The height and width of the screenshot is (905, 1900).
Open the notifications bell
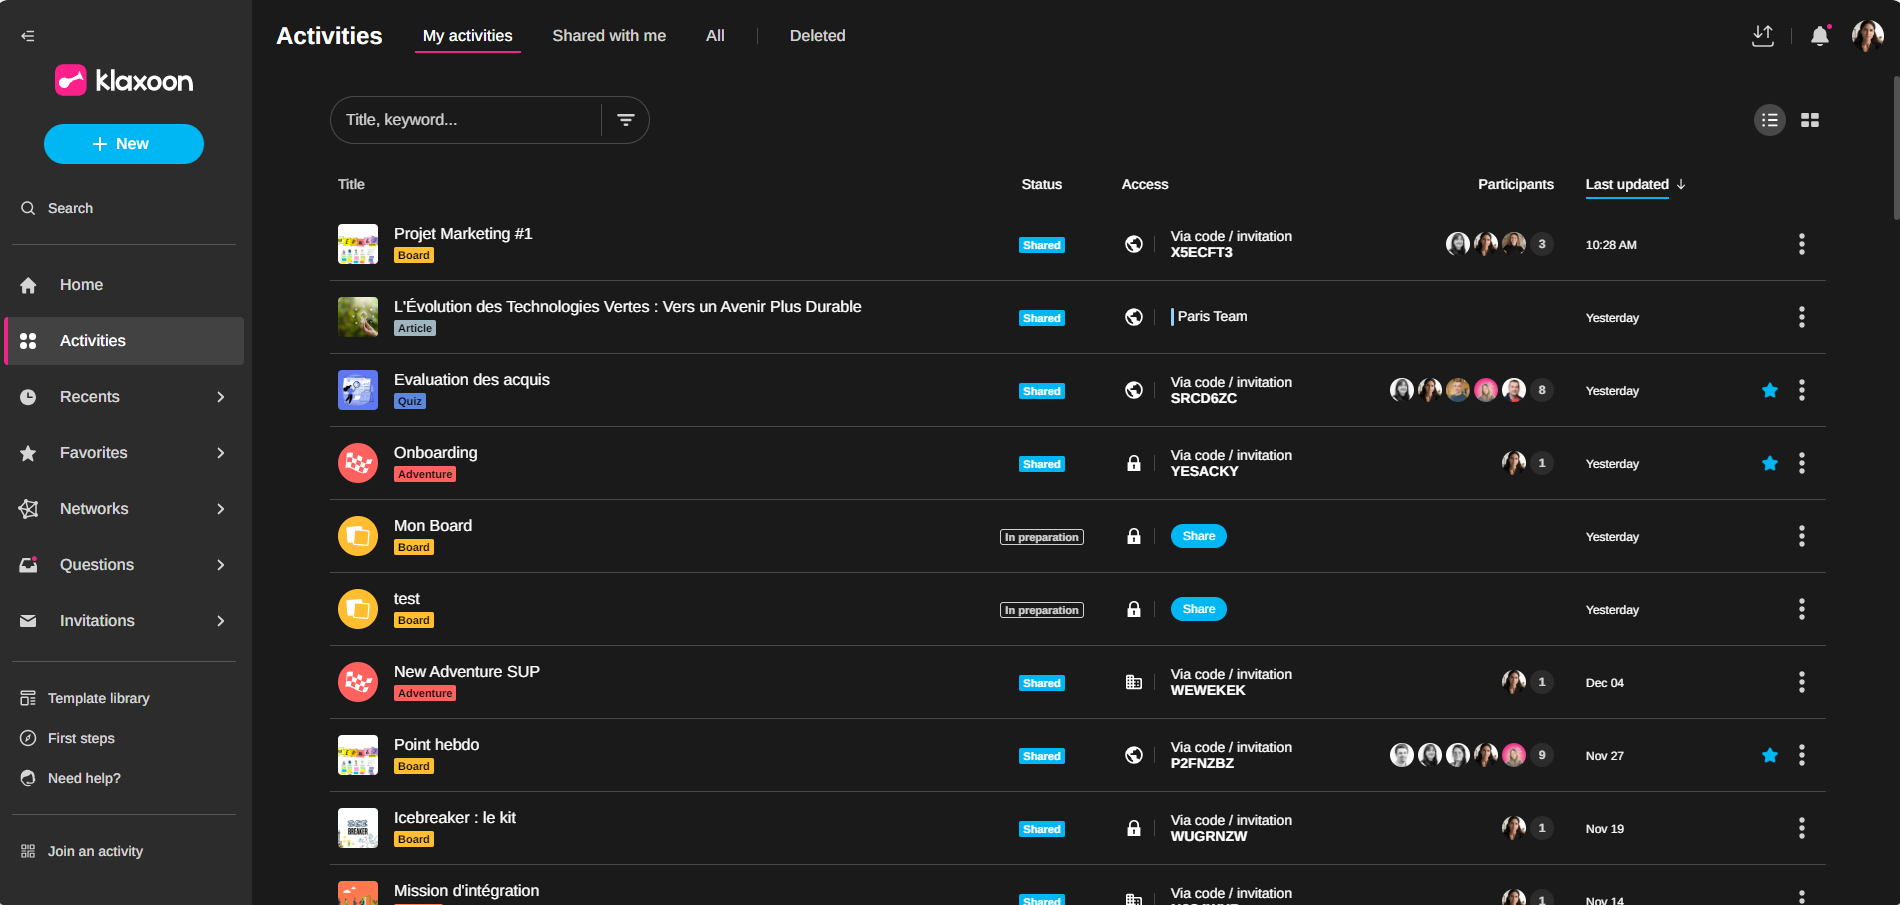[x=1819, y=36]
